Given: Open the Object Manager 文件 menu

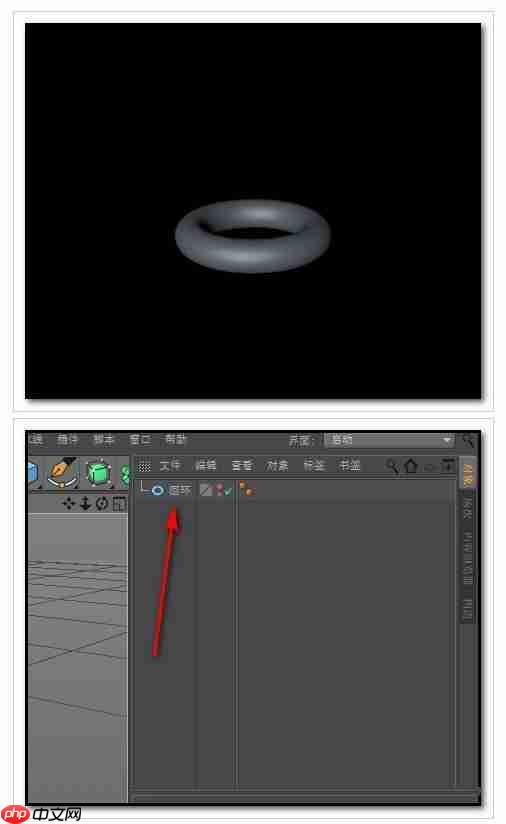Looking at the screenshot, I should click(x=170, y=466).
